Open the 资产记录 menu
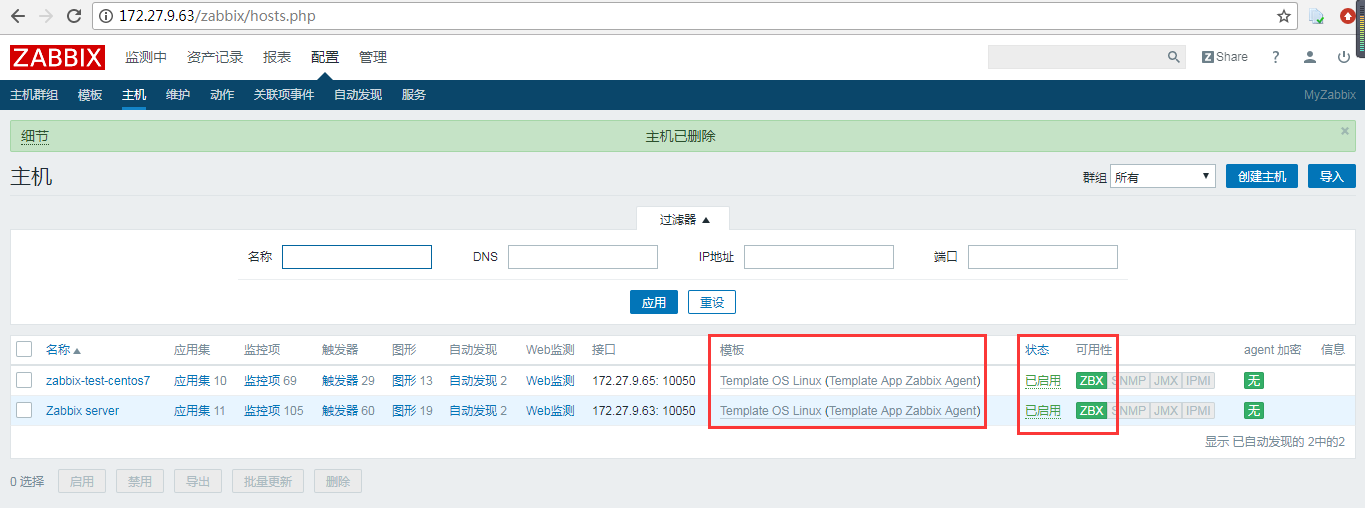The height and width of the screenshot is (508, 1365). (215, 57)
